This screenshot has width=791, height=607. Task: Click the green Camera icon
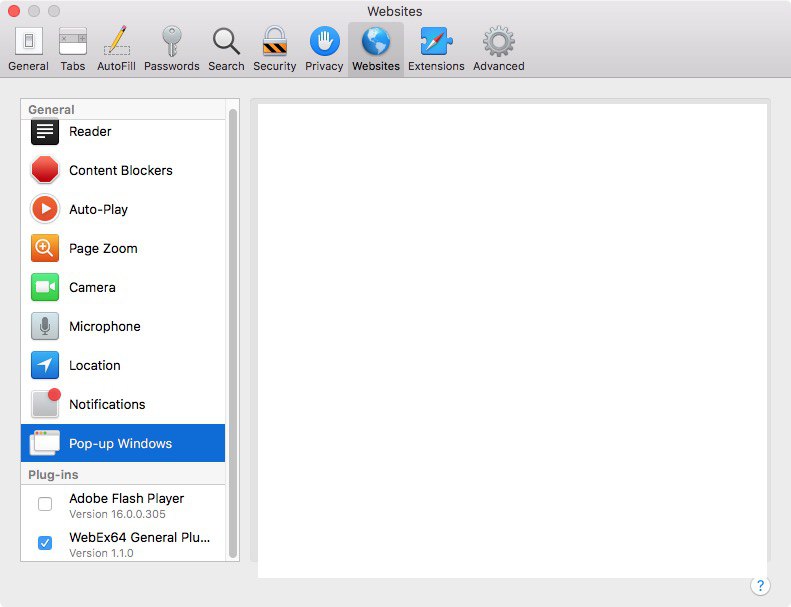click(x=45, y=287)
